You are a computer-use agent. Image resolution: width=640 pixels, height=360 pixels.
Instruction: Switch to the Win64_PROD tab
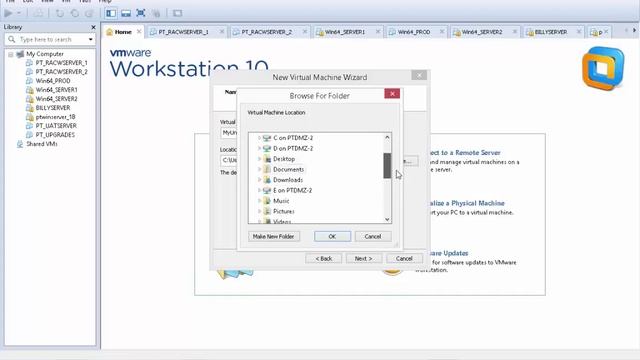point(413,32)
